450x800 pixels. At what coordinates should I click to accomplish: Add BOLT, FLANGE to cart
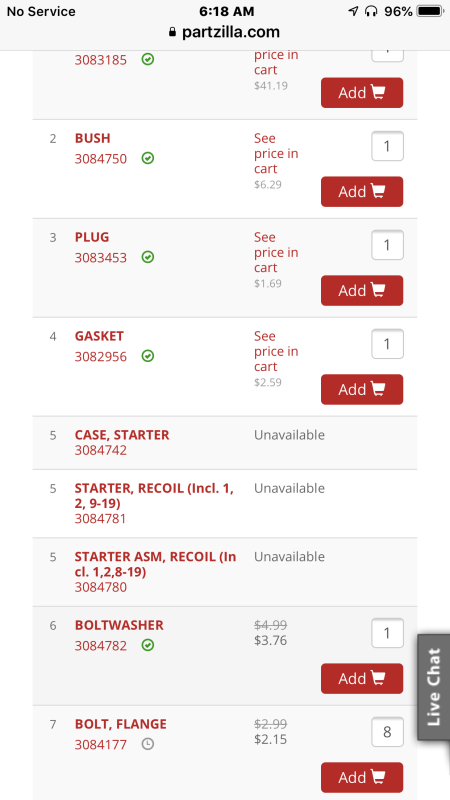(362, 778)
